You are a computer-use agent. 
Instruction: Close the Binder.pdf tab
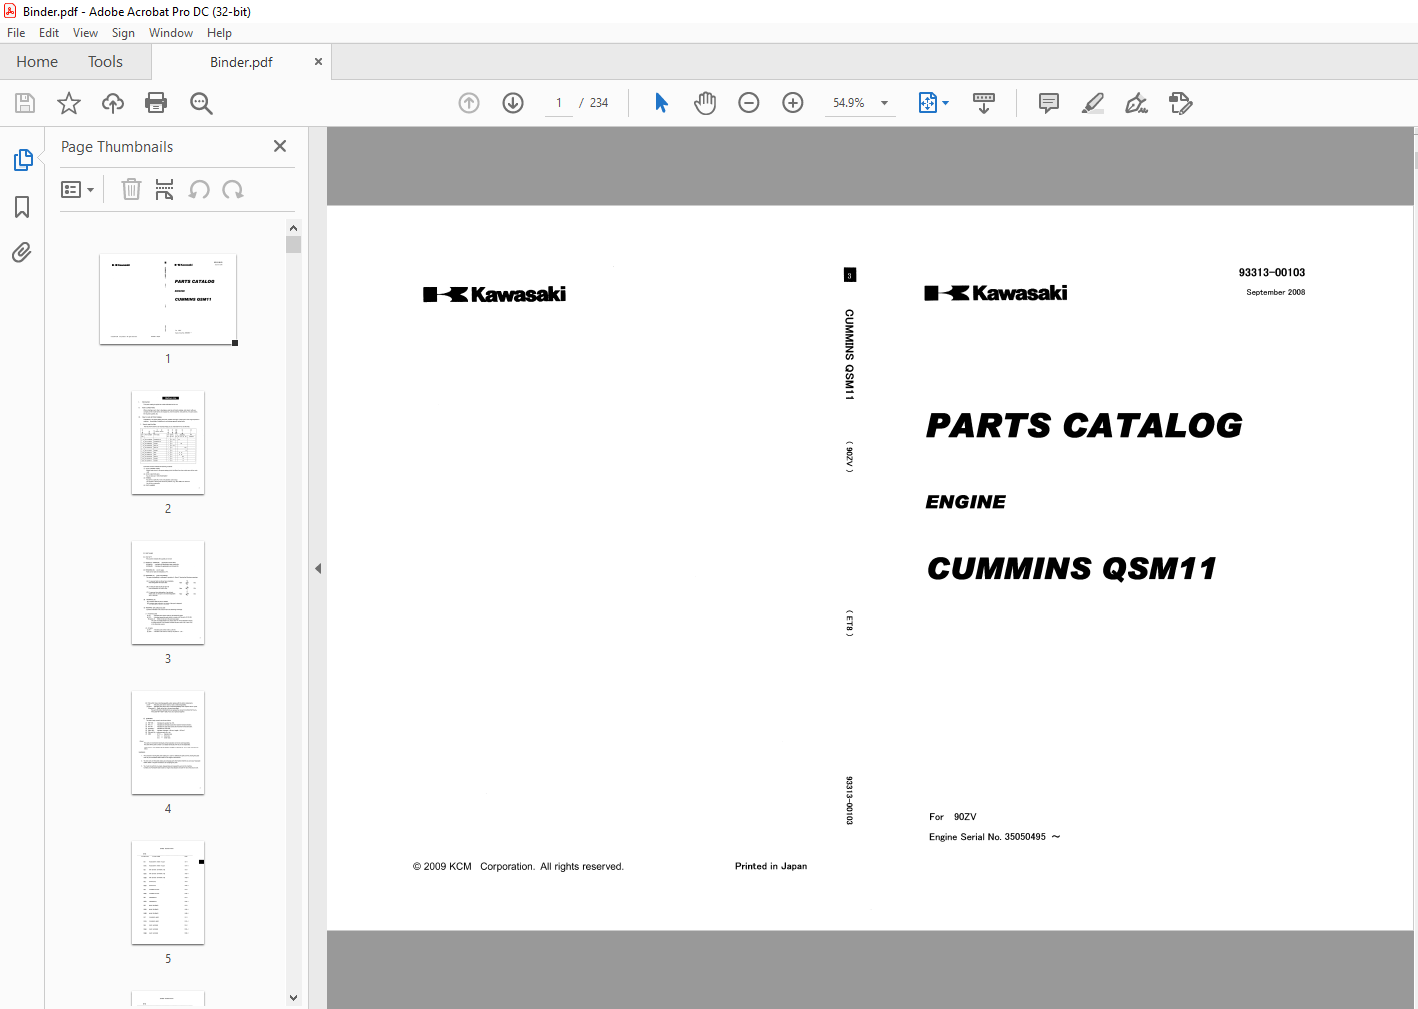click(x=318, y=62)
